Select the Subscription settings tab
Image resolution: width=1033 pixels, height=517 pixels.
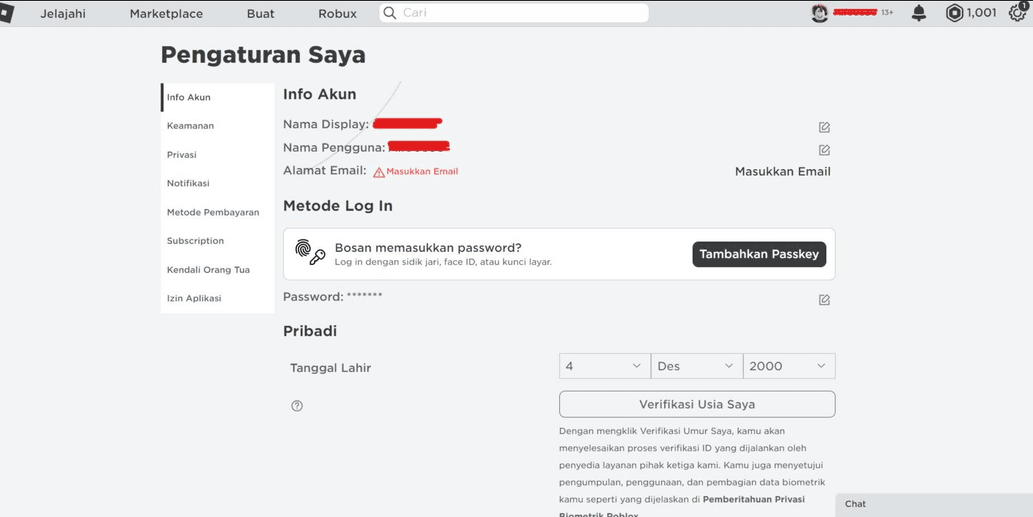[x=217, y=241]
